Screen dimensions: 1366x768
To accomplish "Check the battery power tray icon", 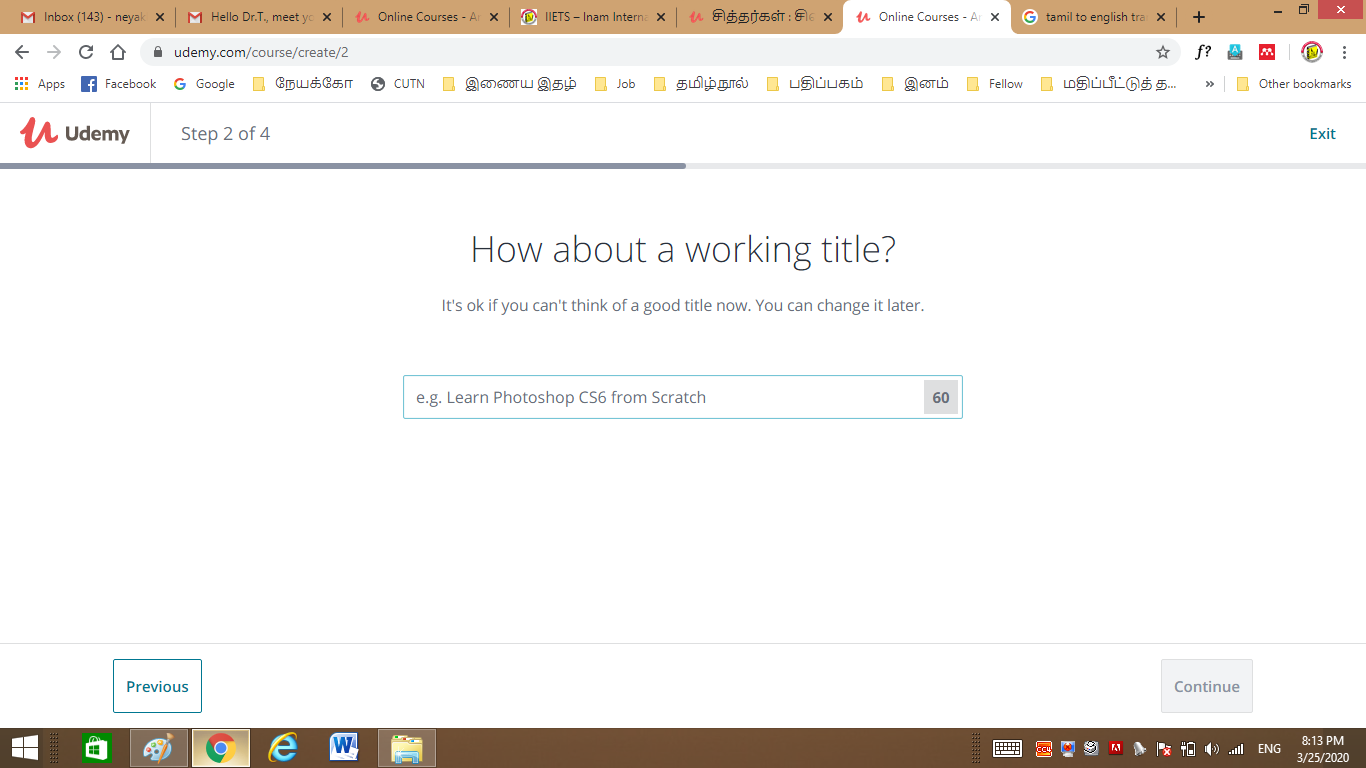I will [1188, 748].
